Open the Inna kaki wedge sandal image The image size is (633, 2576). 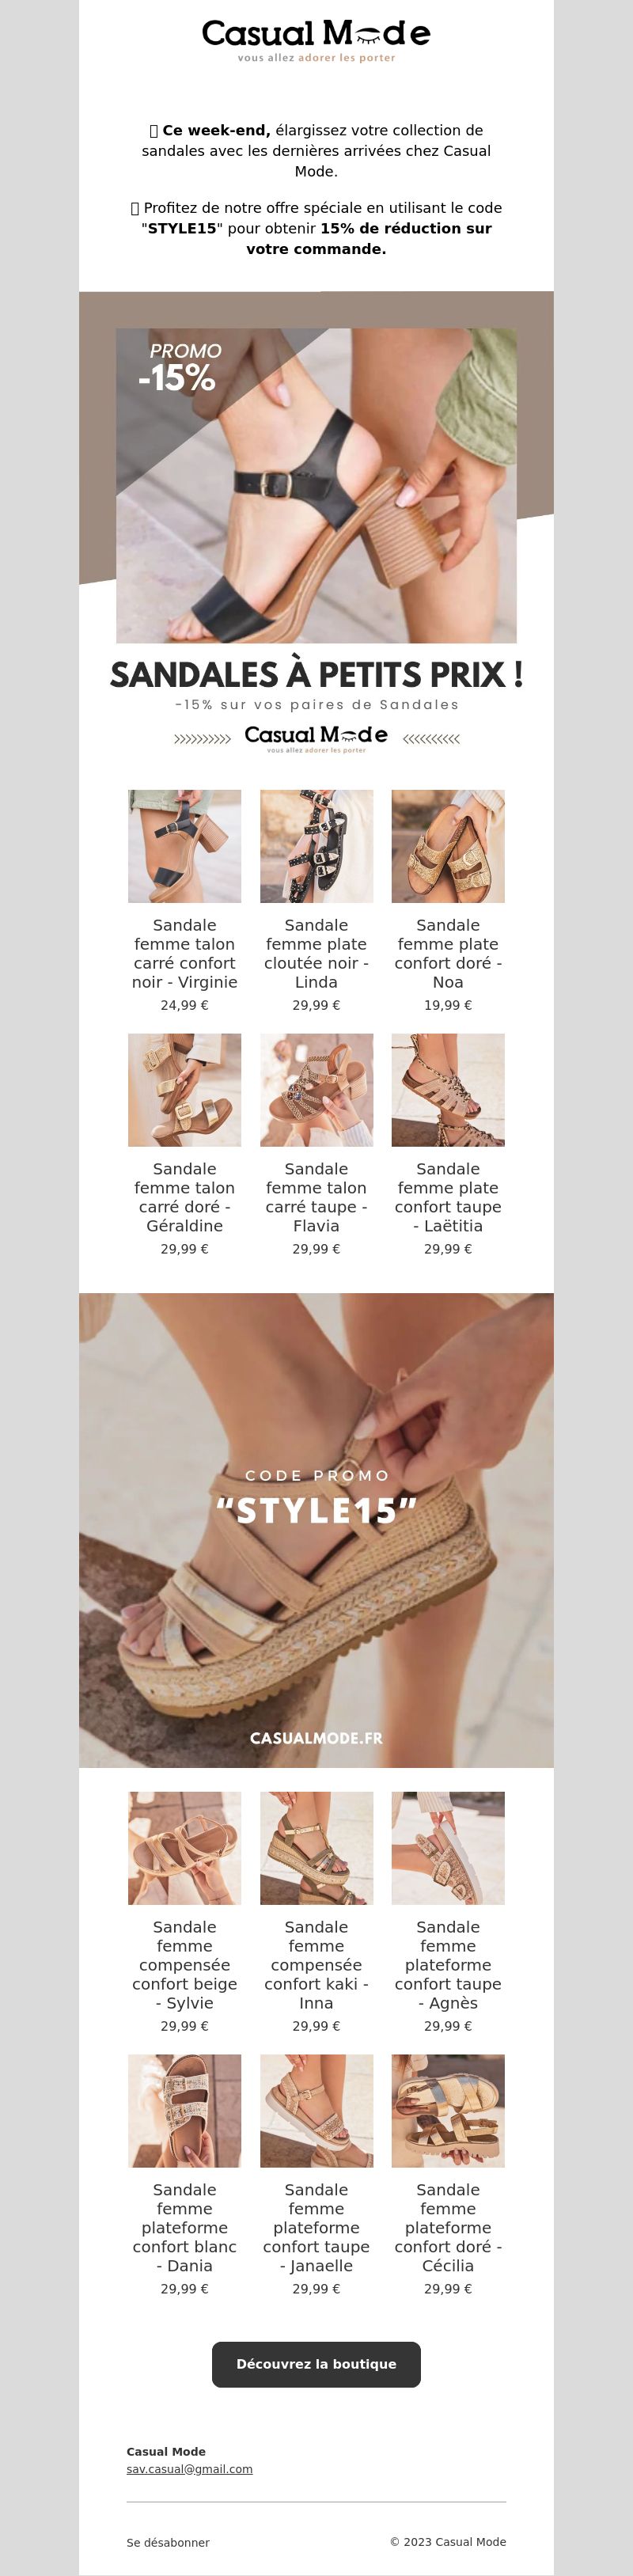(316, 1848)
